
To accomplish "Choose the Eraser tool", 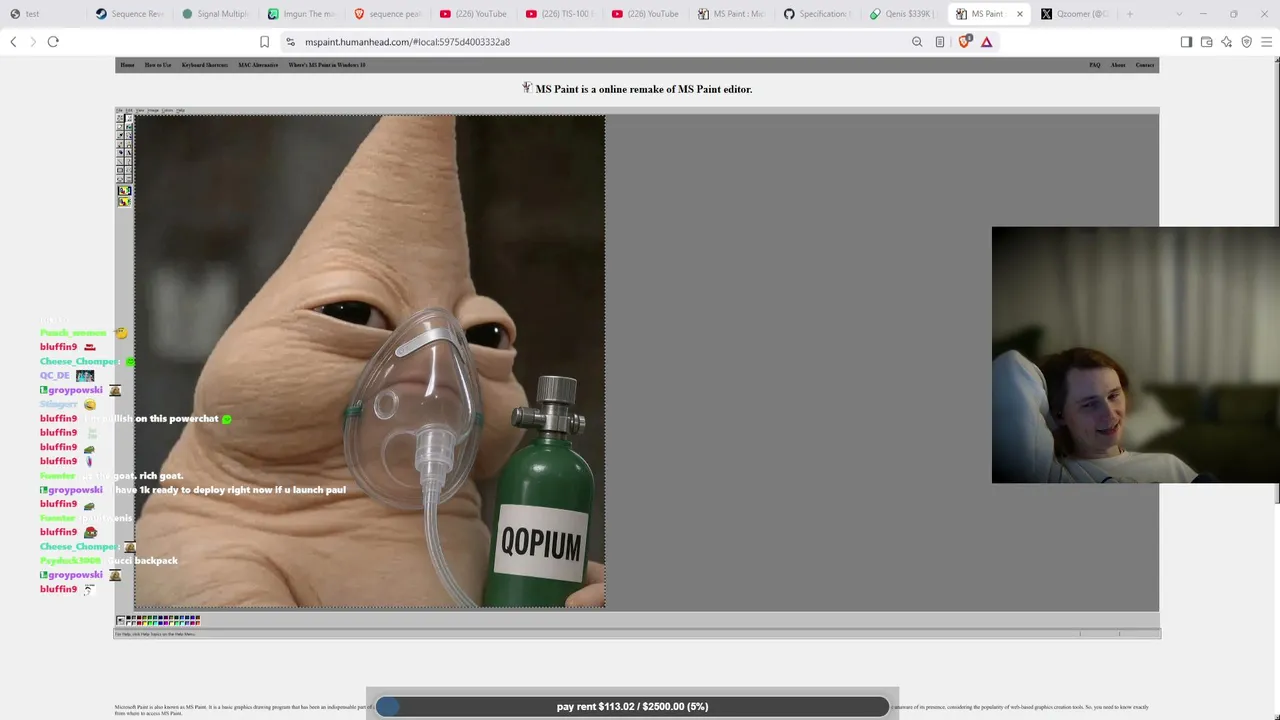I will click(119, 127).
